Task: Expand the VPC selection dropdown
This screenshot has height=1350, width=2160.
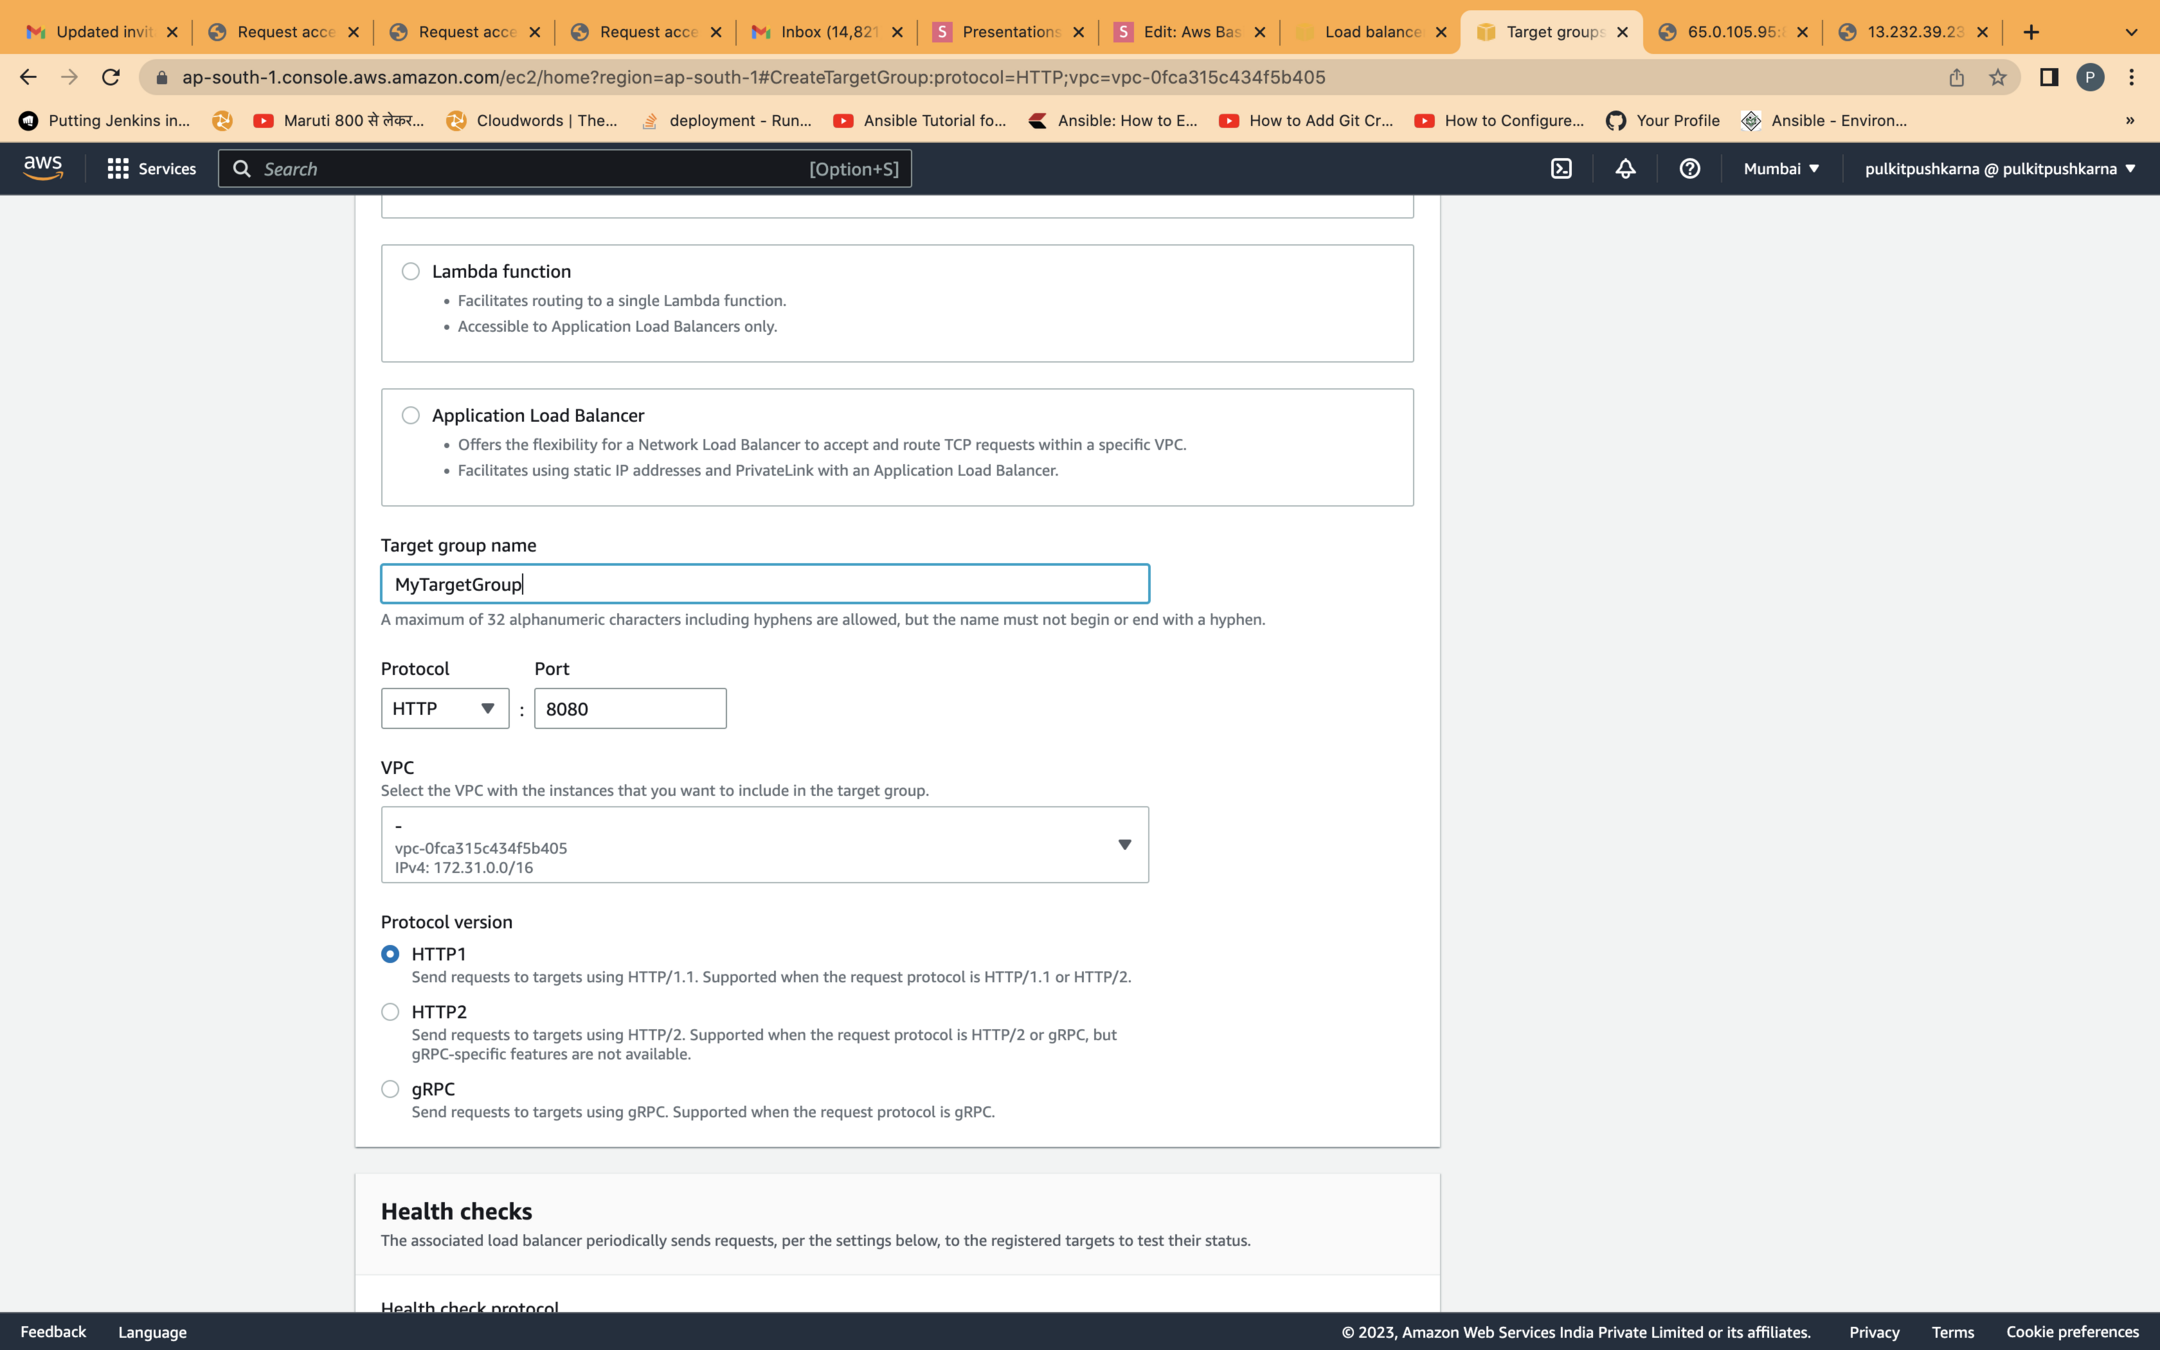Action: (764, 845)
